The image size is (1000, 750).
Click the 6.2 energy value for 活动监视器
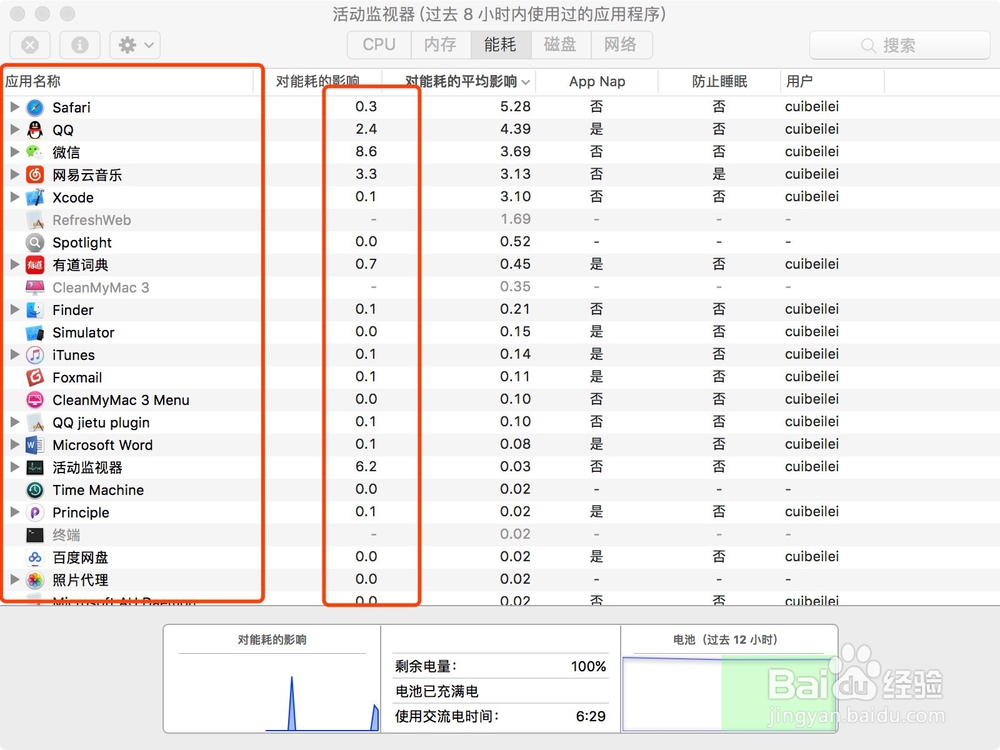366,467
